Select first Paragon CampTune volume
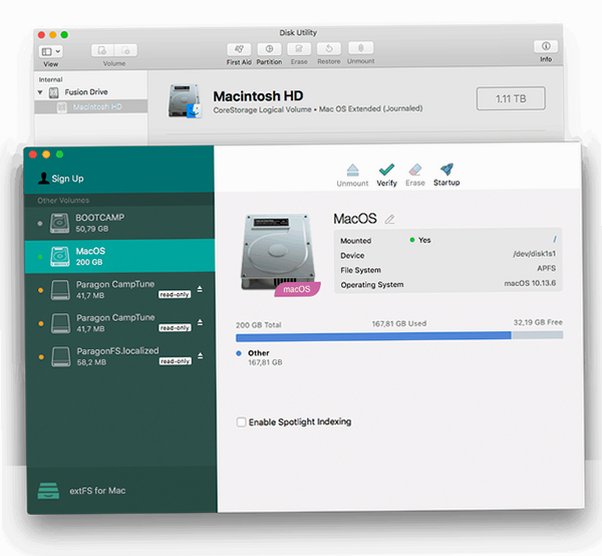 pos(119,290)
